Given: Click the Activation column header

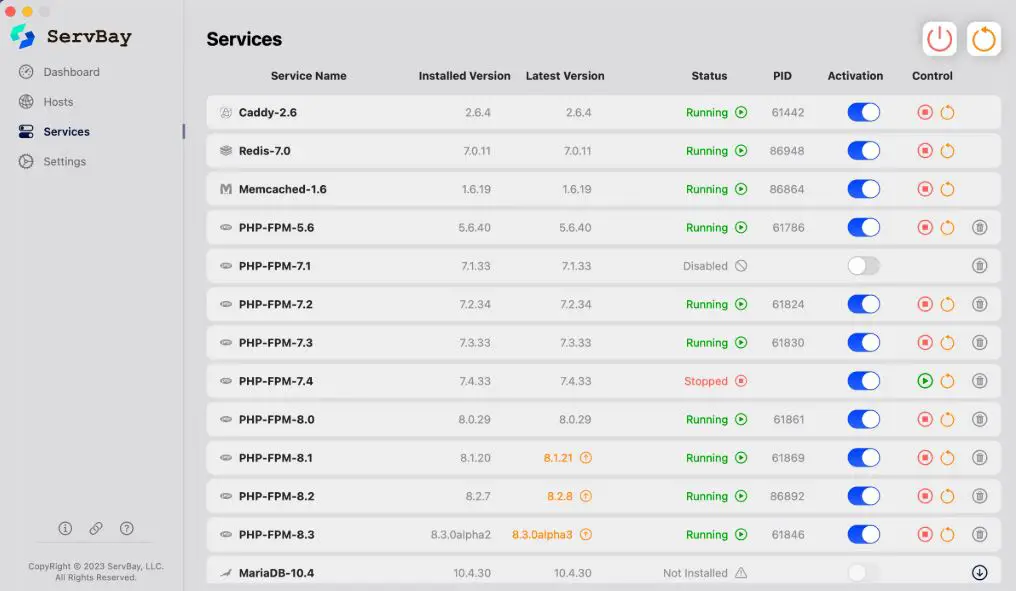Looking at the screenshot, I should tap(855, 76).
